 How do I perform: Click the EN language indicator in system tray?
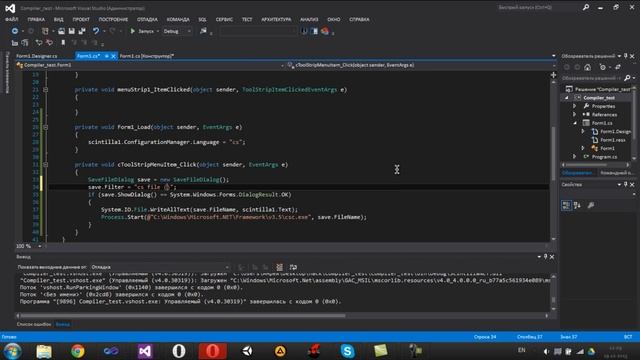(x=521, y=350)
